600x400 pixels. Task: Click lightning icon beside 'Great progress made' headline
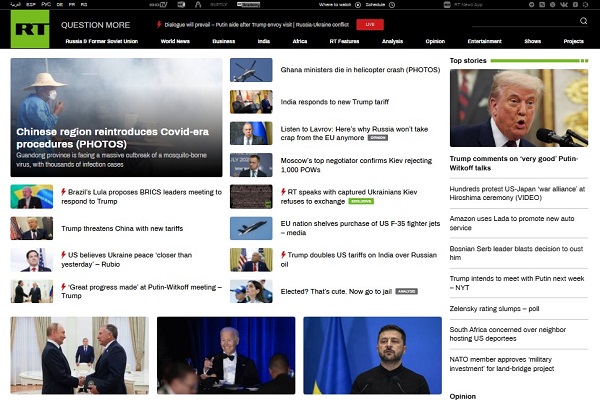[64, 287]
